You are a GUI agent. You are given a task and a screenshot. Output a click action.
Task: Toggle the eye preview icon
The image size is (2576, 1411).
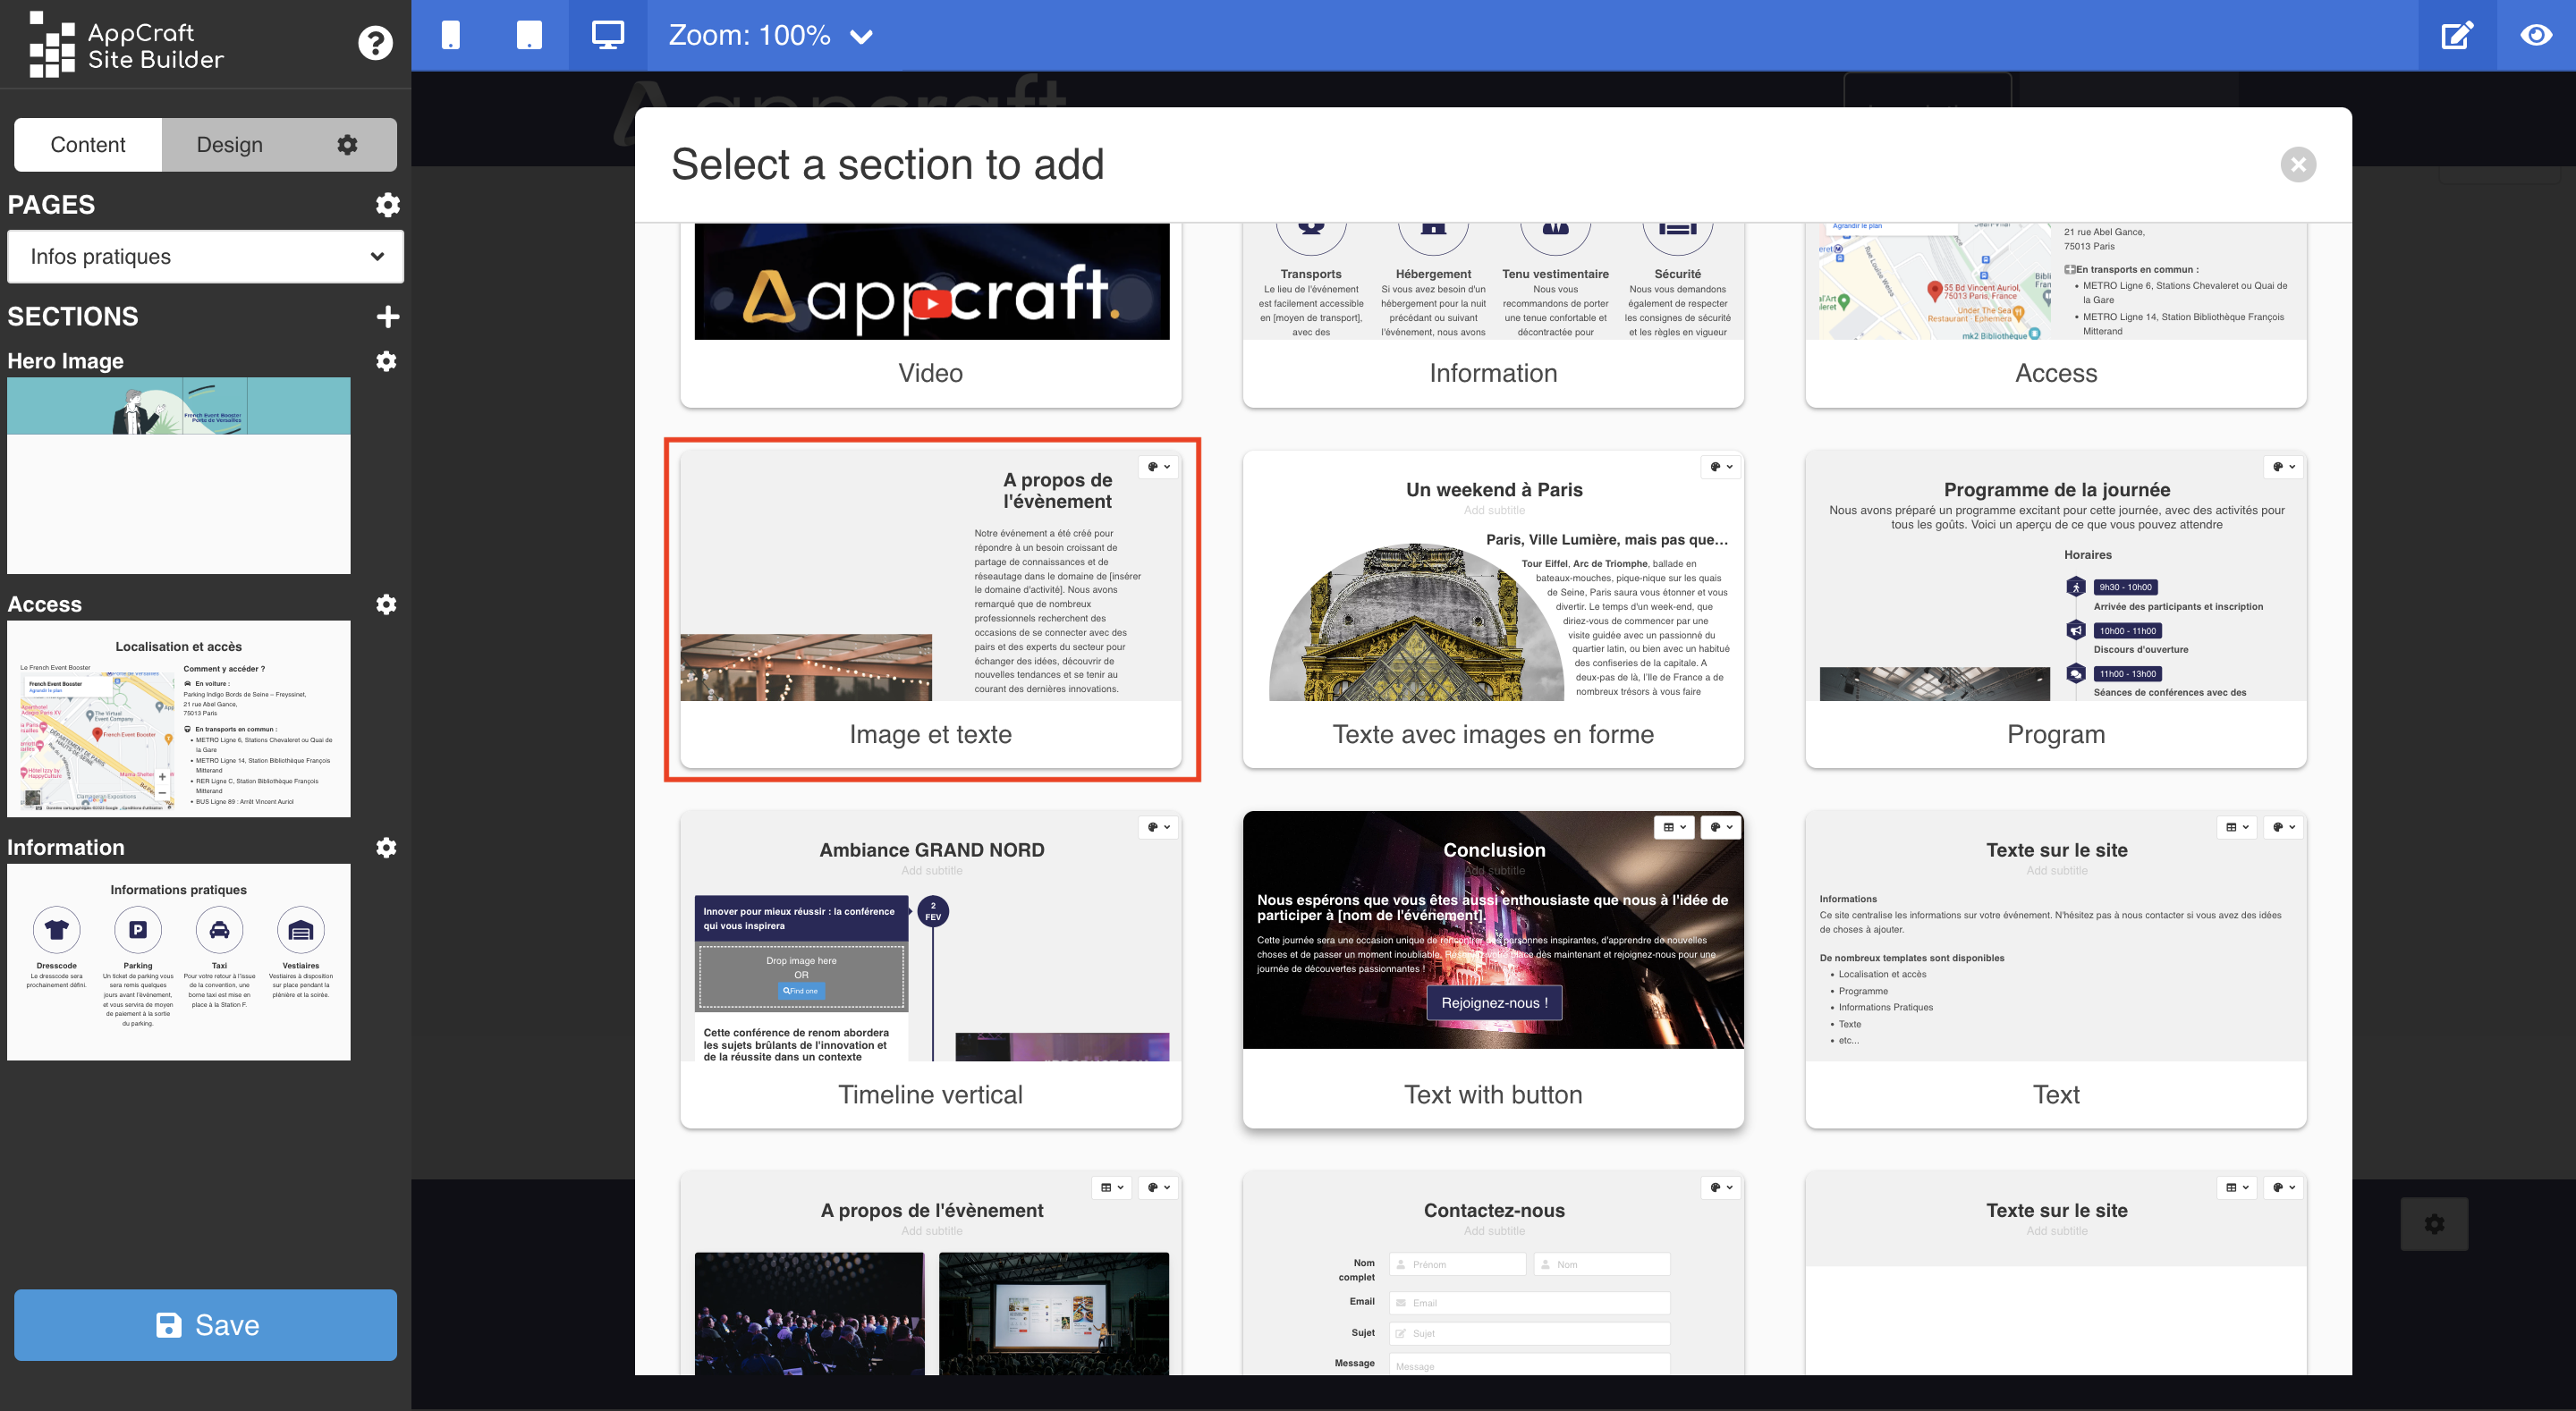[x=2536, y=35]
